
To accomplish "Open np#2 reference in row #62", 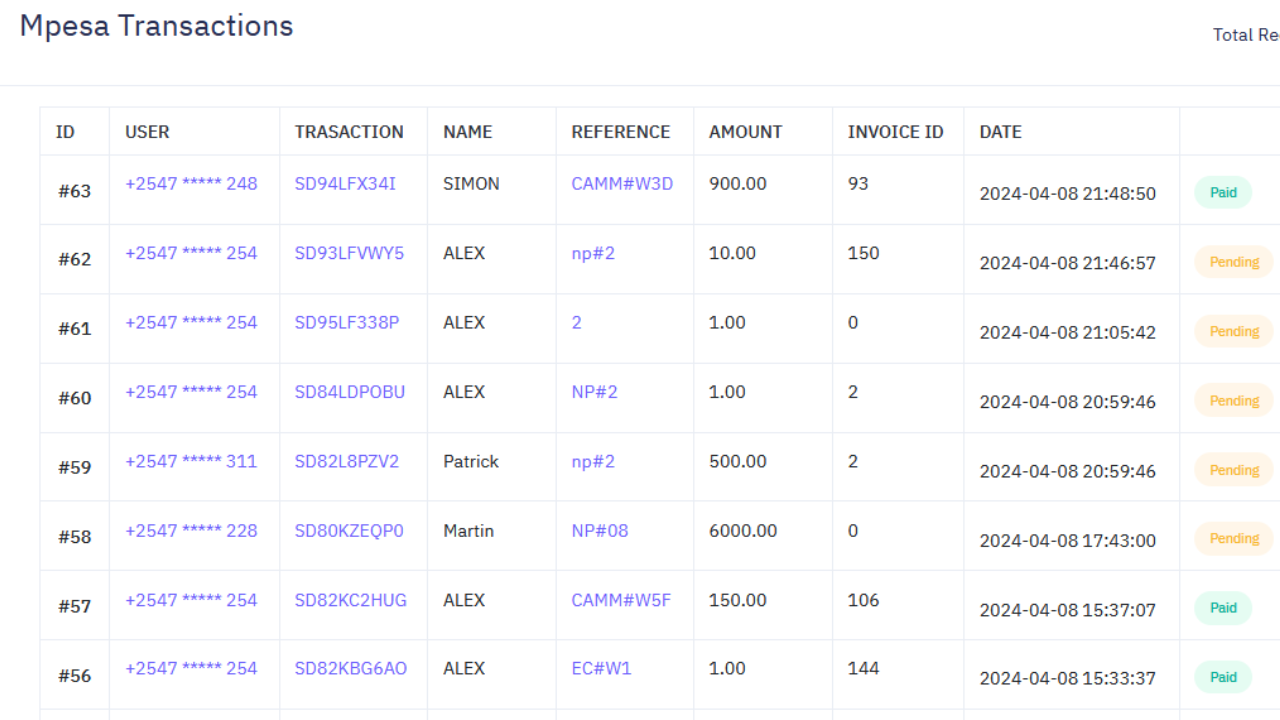I will (x=593, y=253).
